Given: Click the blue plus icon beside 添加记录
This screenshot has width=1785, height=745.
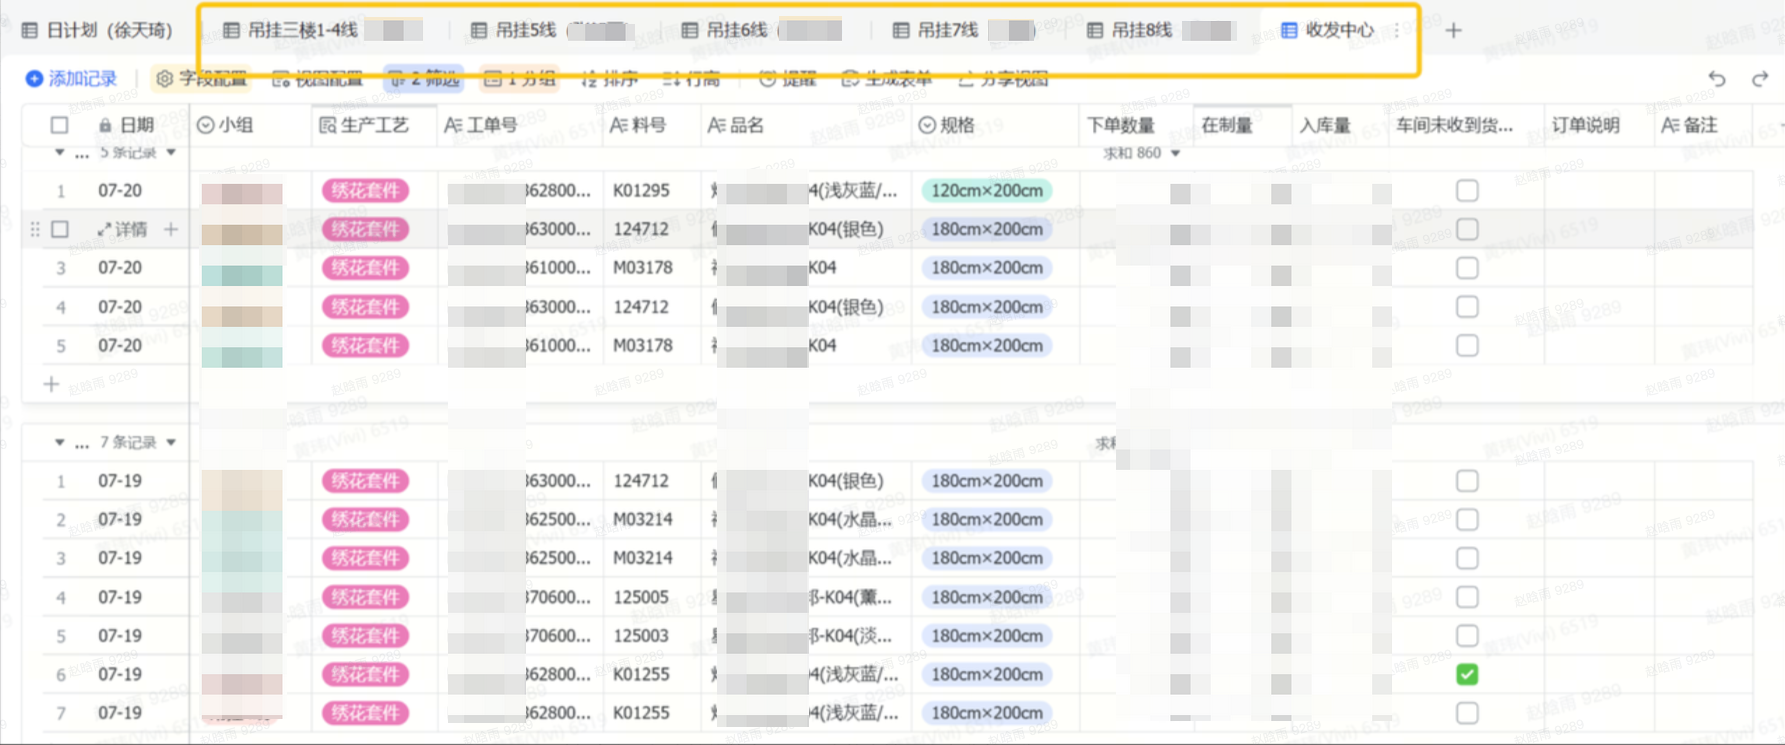Looking at the screenshot, I should tap(34, 78).
